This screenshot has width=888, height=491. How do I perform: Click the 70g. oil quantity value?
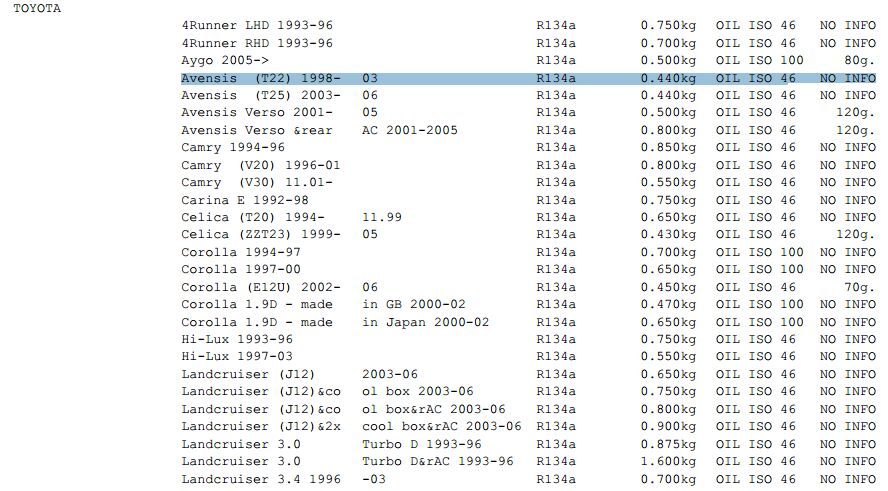pyautogui.click(x=859, y=286)
